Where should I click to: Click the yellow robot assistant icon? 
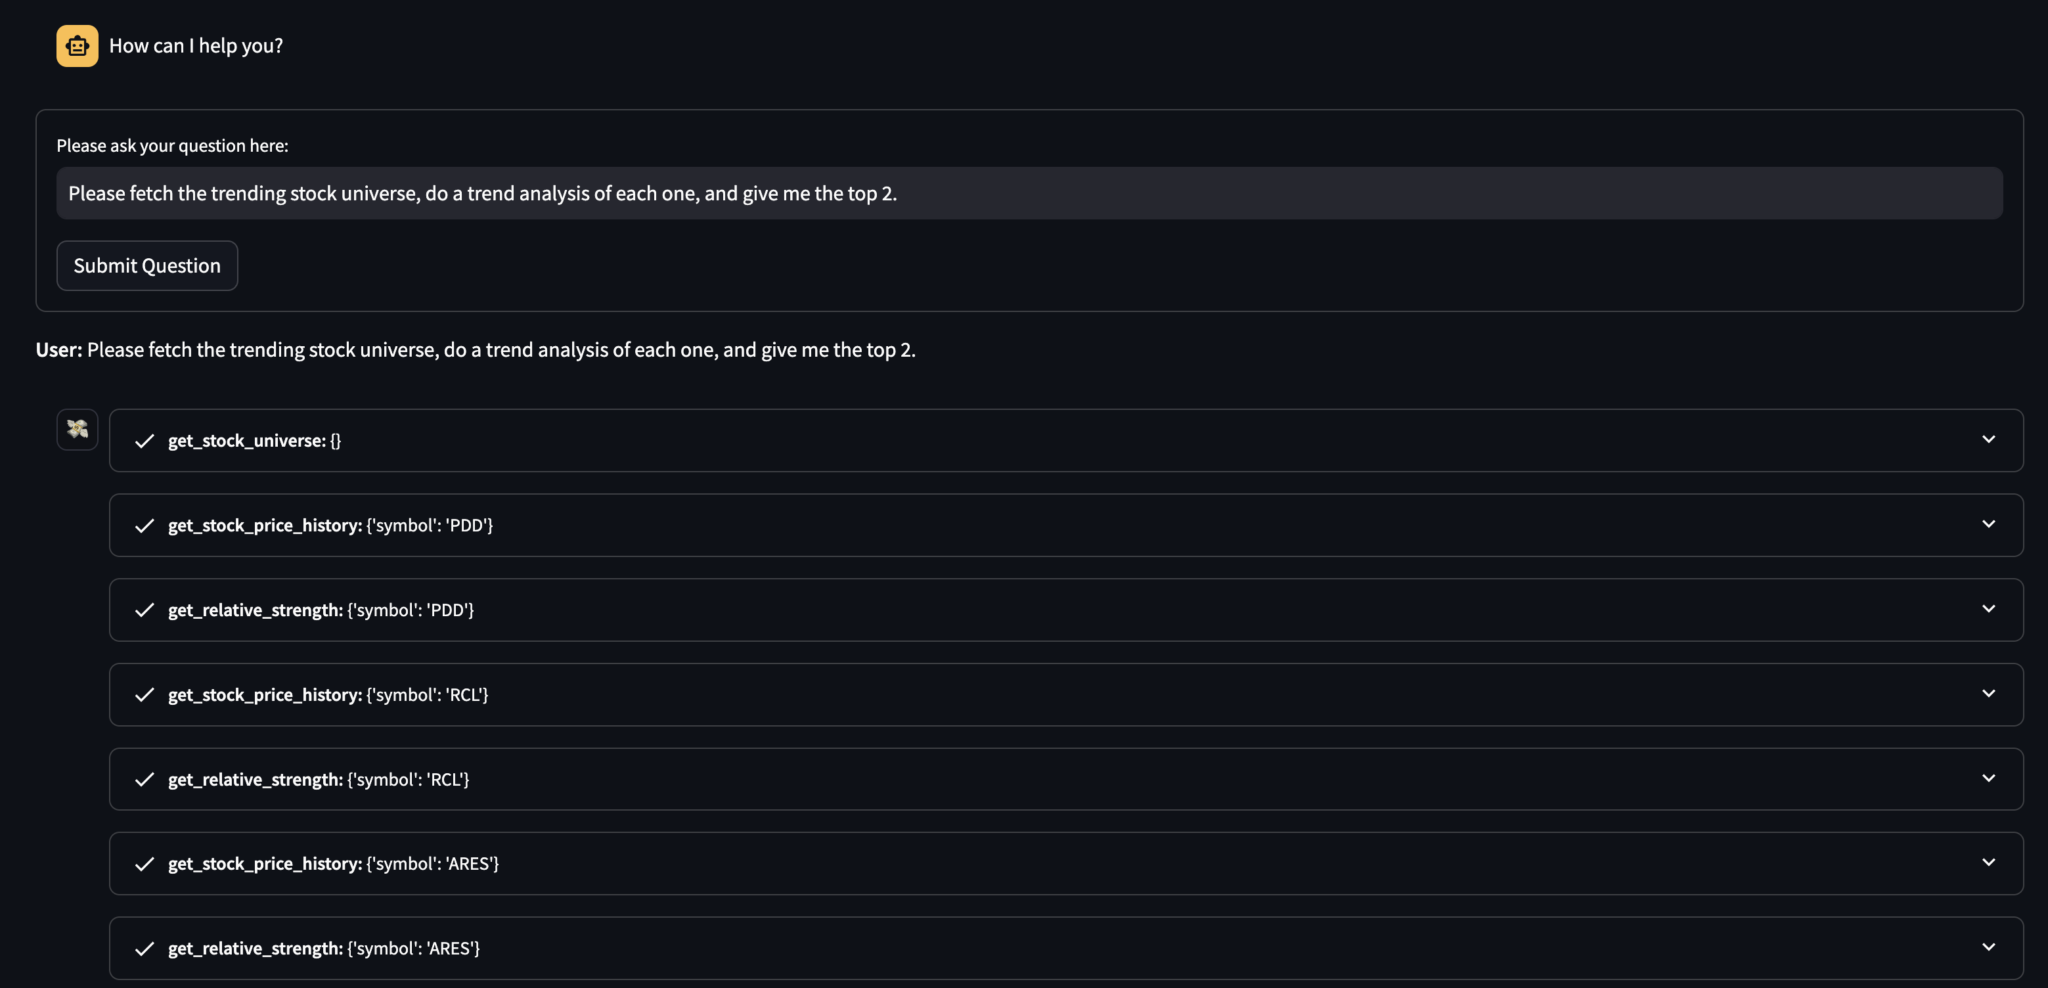77,46
